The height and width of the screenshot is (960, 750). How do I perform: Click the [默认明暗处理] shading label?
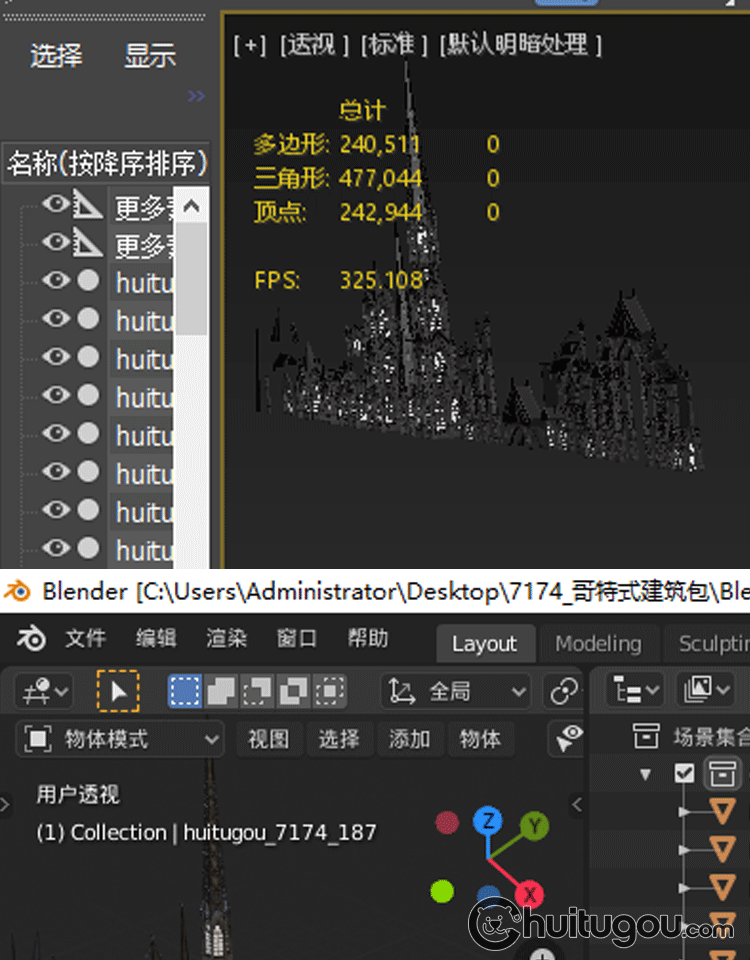520,45
